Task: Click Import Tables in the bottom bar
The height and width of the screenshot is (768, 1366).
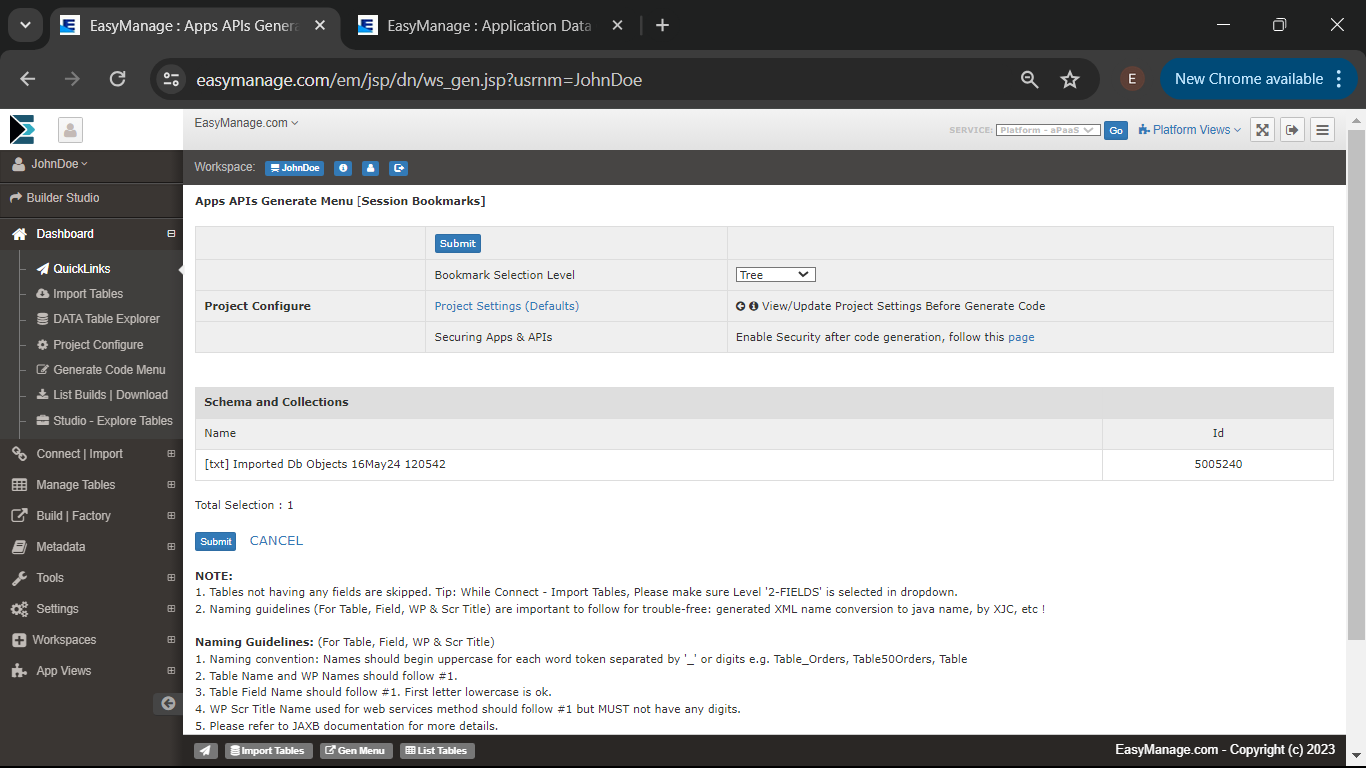Action: (x=267, y=750)
